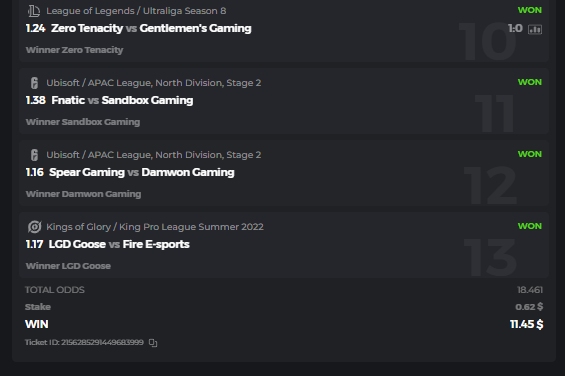The width and height of the screenshot is (565, 376).
Task: Open Zero Tenacity vs Gentlemen's Gaming match
Action: point(151,28)
